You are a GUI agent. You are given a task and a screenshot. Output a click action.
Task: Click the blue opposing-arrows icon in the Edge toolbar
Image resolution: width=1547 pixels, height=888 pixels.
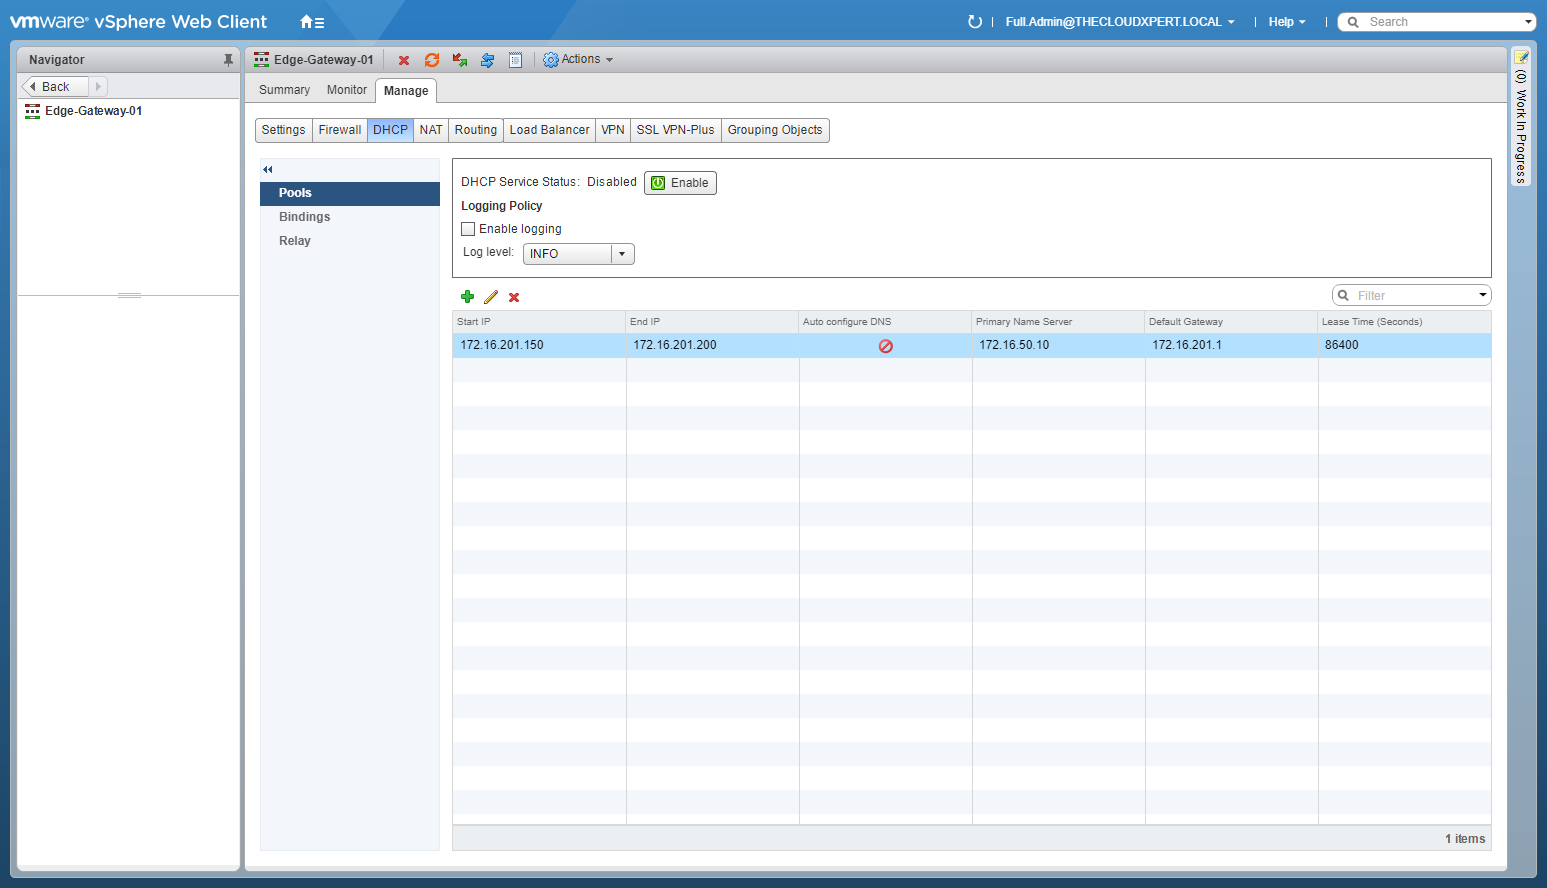pyautogui.click(x=487, y=60)
